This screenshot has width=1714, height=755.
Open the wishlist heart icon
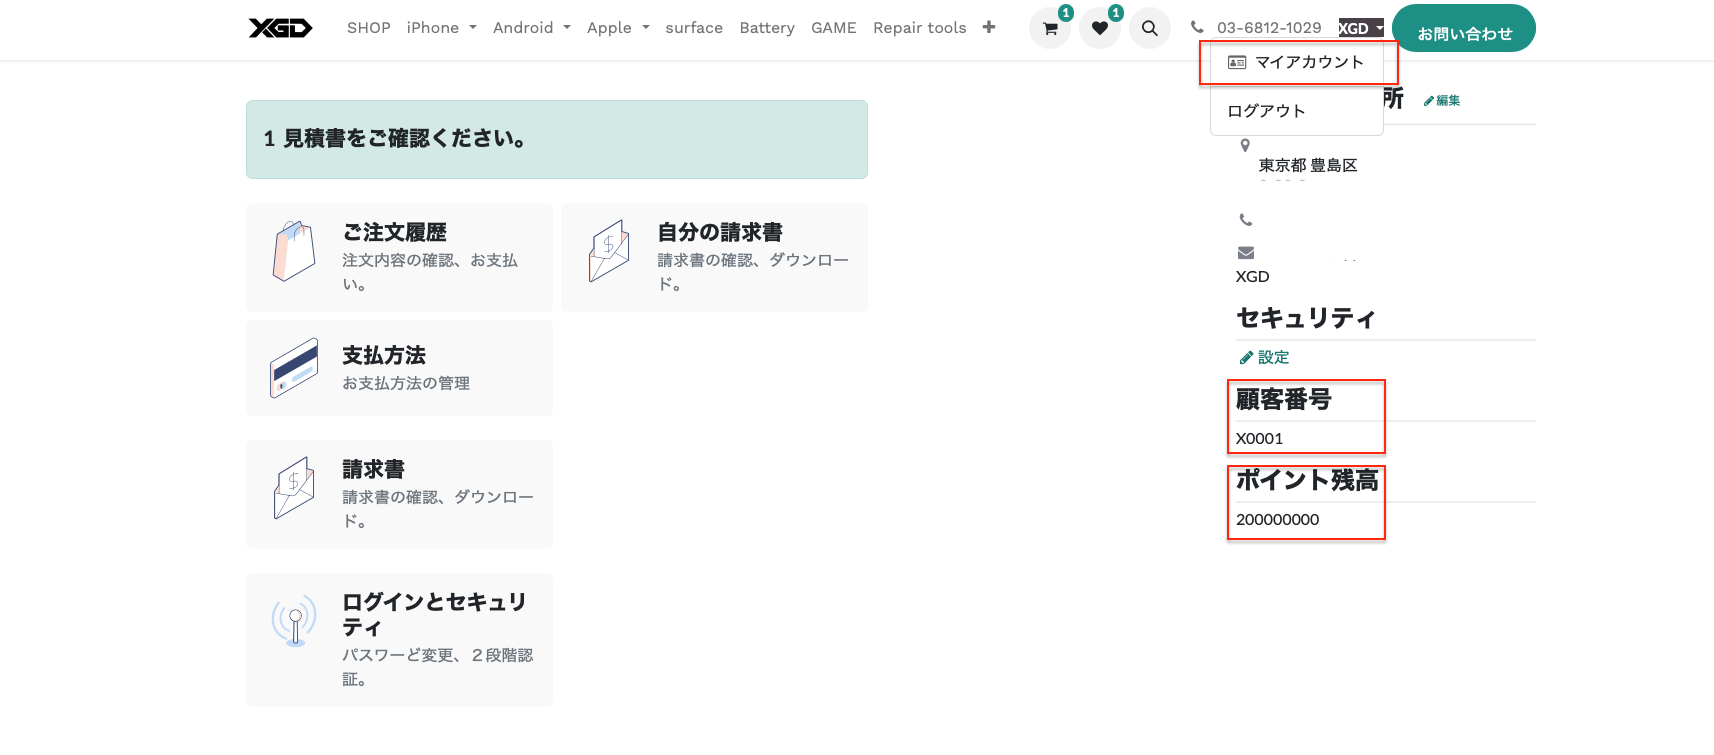1099,28
